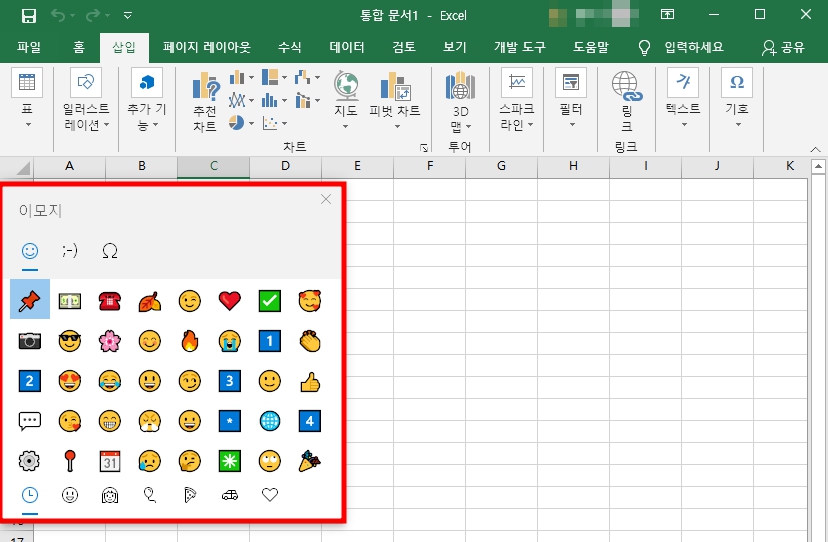The width and height of the screenshot is (828, 542).
Task: Show smiley faces emoji category
Action: pos(70,495)
